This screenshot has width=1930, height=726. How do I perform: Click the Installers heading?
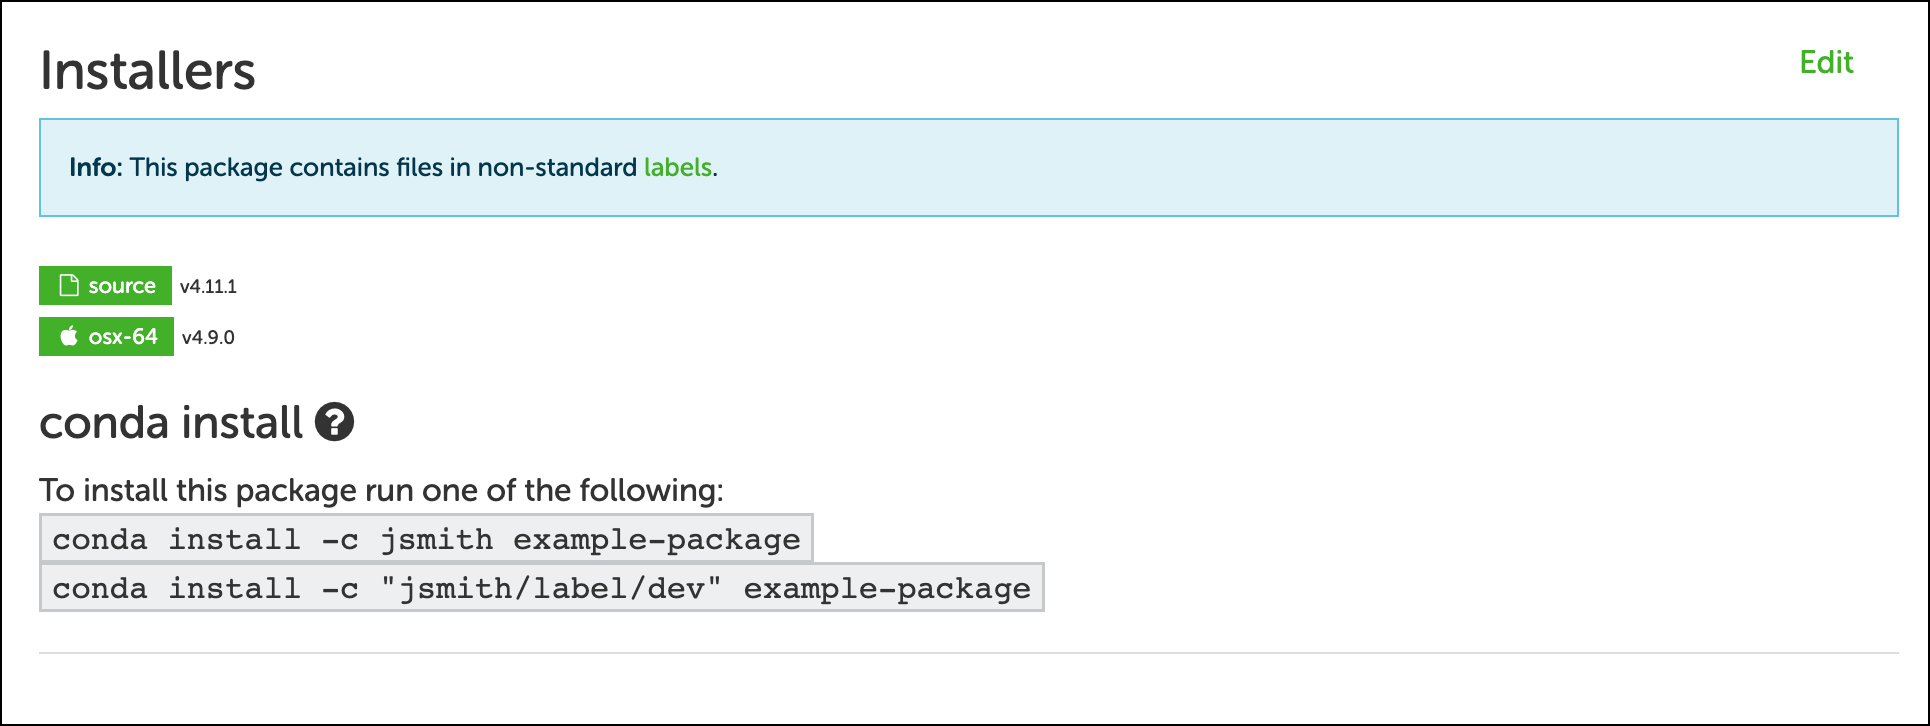[x=148, y=71]
